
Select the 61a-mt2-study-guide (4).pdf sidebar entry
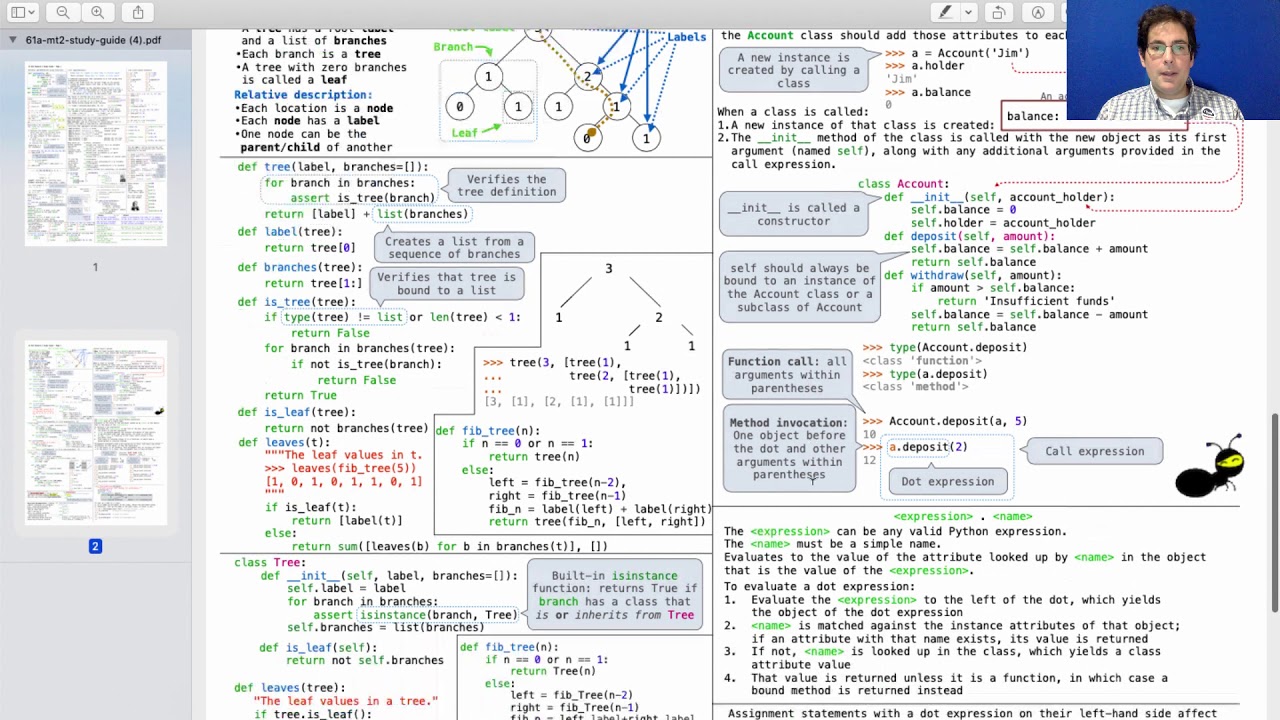click(95, 40)
